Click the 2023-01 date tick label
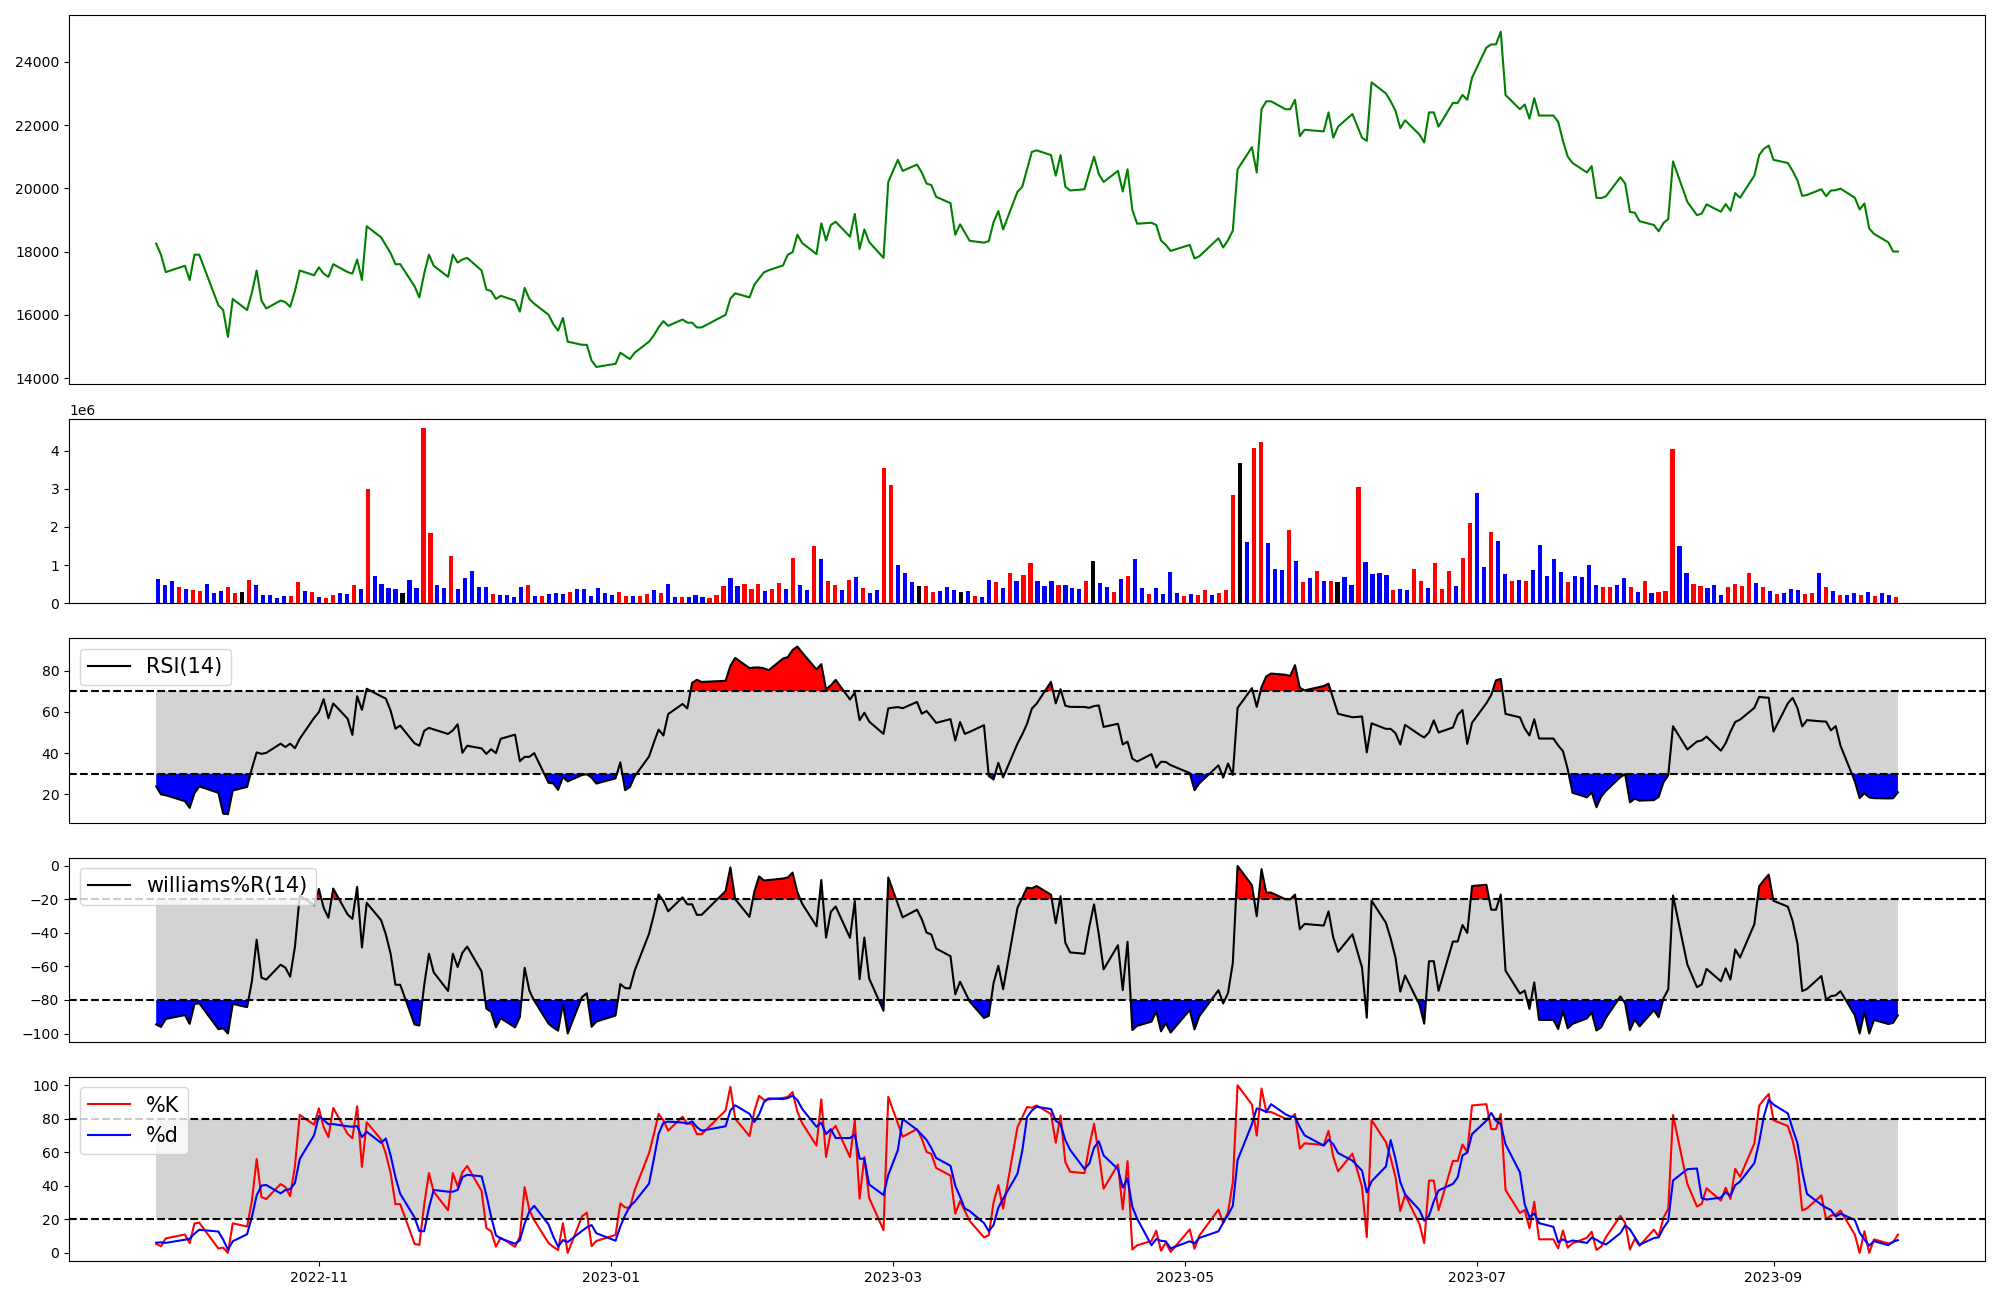The height and width of the screenshot is (1300, 2000). pyautogui.click(x=610, y=1277)
